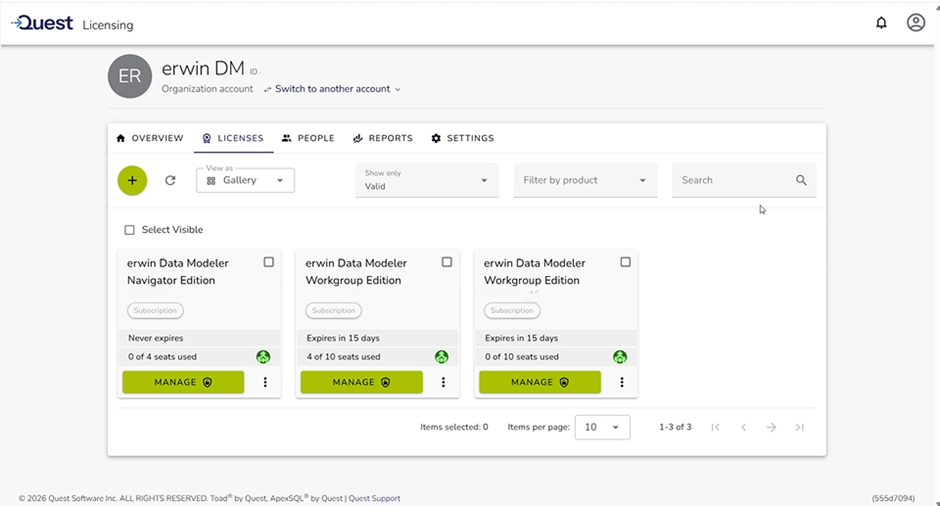940x506 pixels.
Task: Open the Filter by product dropdown
Action: [585, 180]
